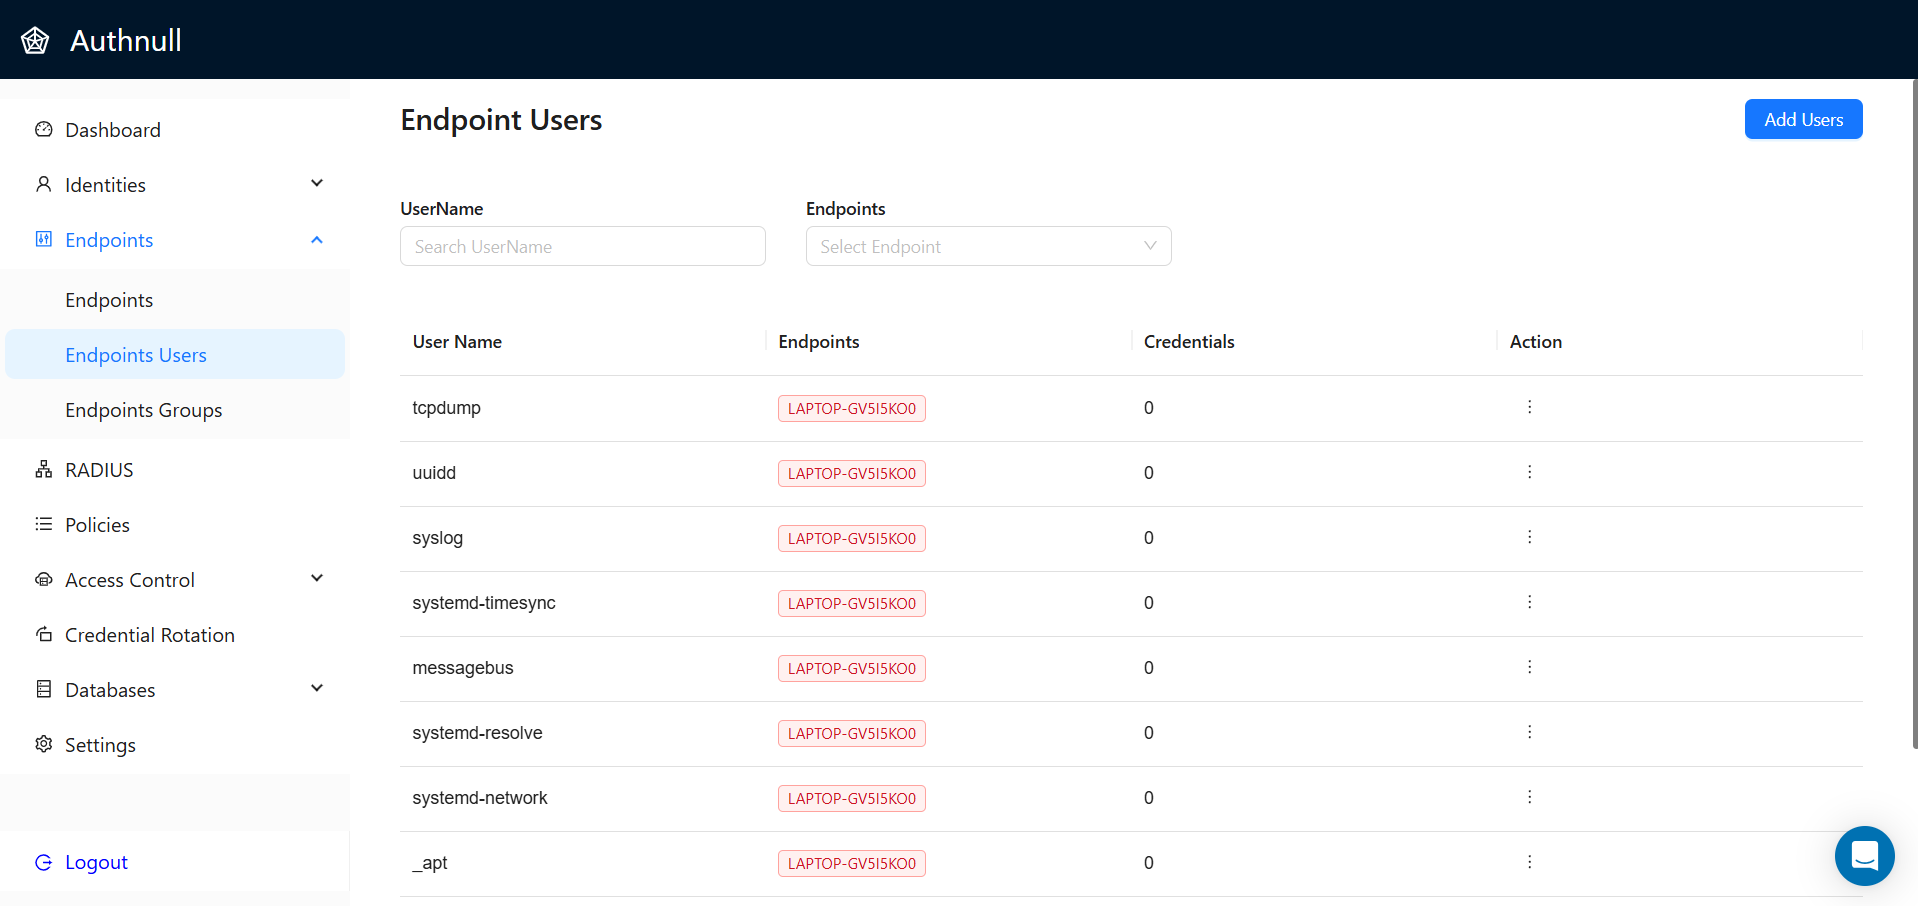Image resolution: width=1918 pixels, height=906 pixels.
Task: Click the Logout link
Action: point(95,861)
